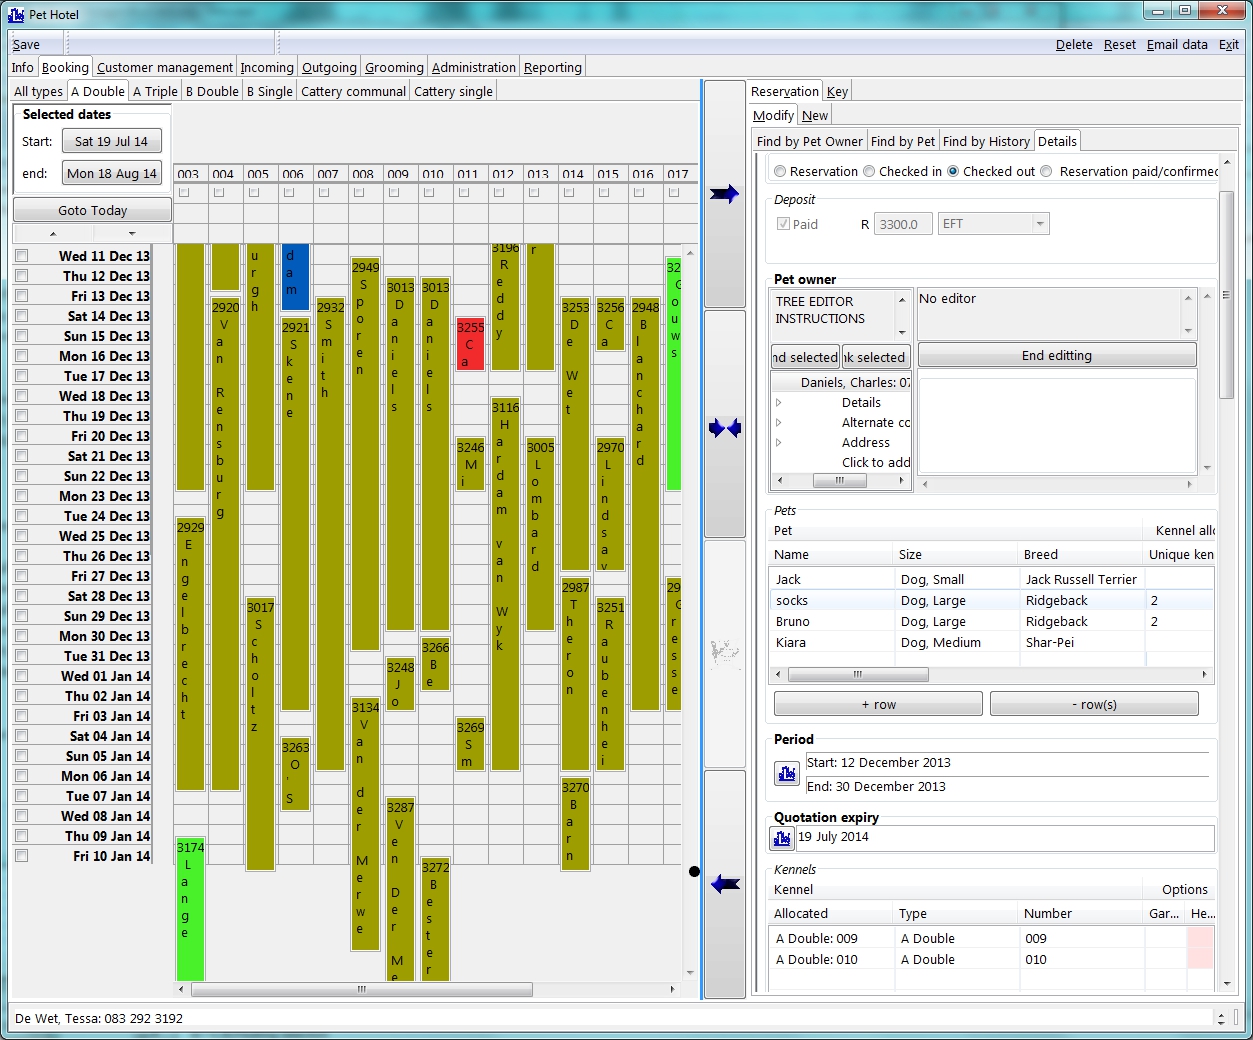1253x1040 pixels.
Task: Tick the checkbox under kennel column 009
Action: [x=394, y=192]
